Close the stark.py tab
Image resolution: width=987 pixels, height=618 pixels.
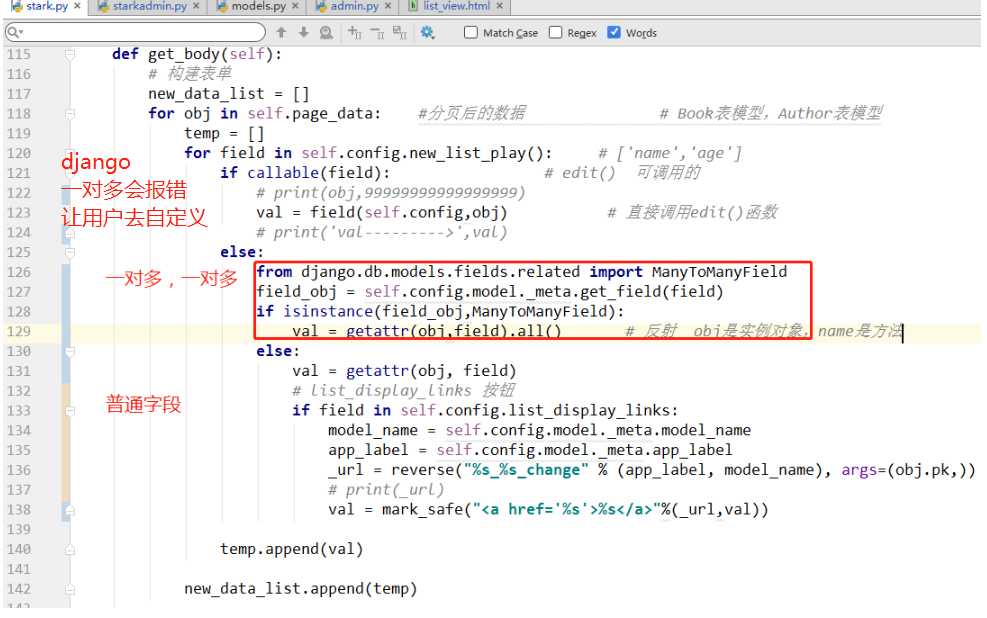(x=77, y=6)
